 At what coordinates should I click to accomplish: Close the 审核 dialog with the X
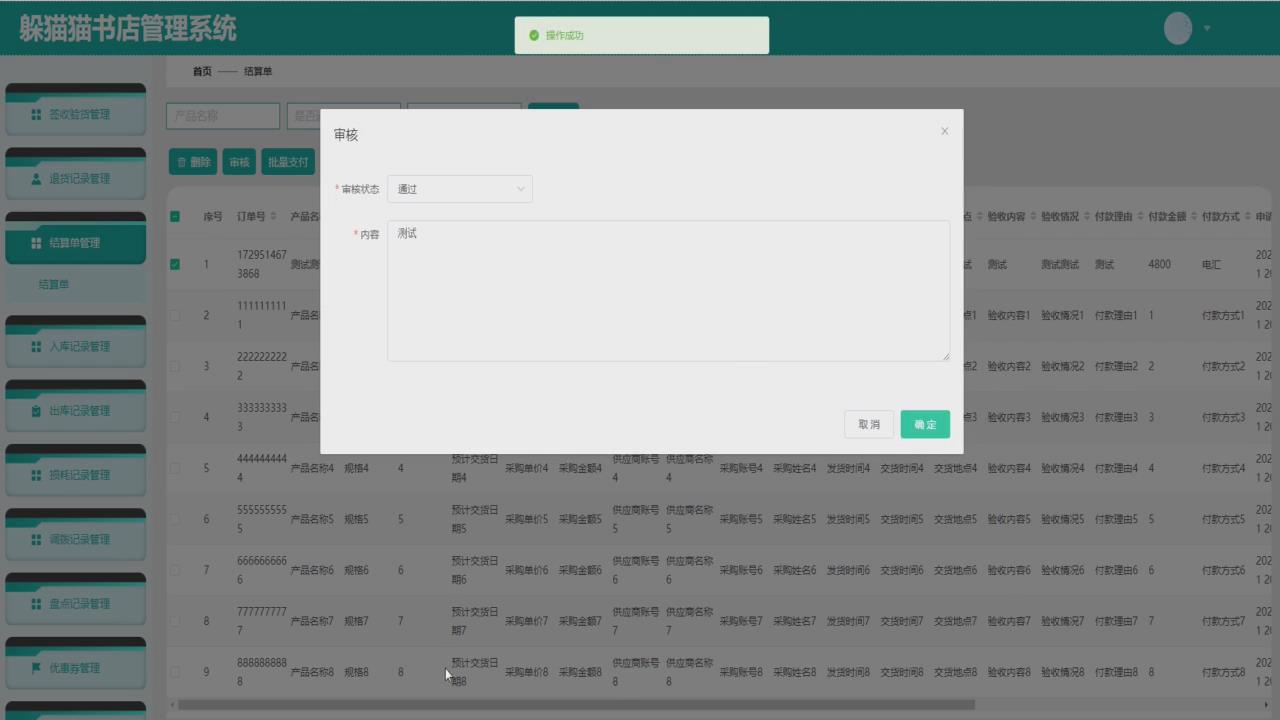coord(944,131)
